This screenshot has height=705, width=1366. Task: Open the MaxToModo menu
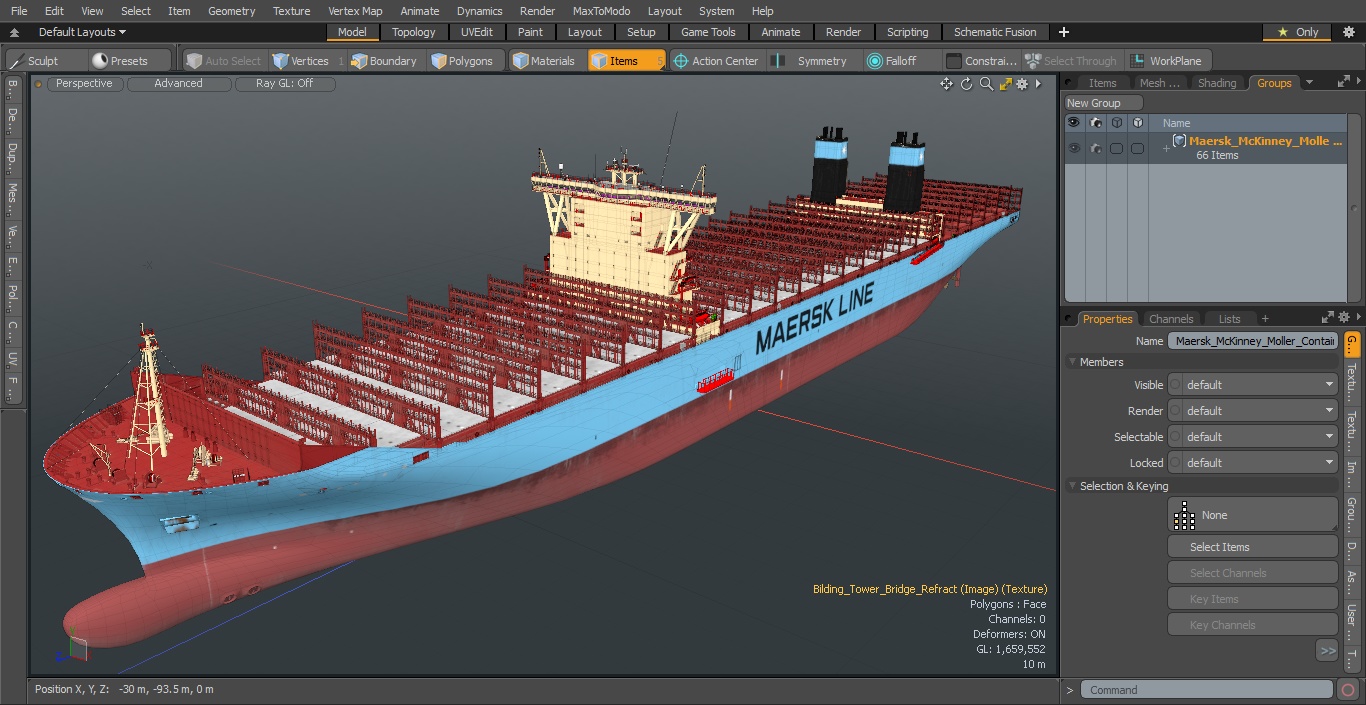tap(601, 11)
